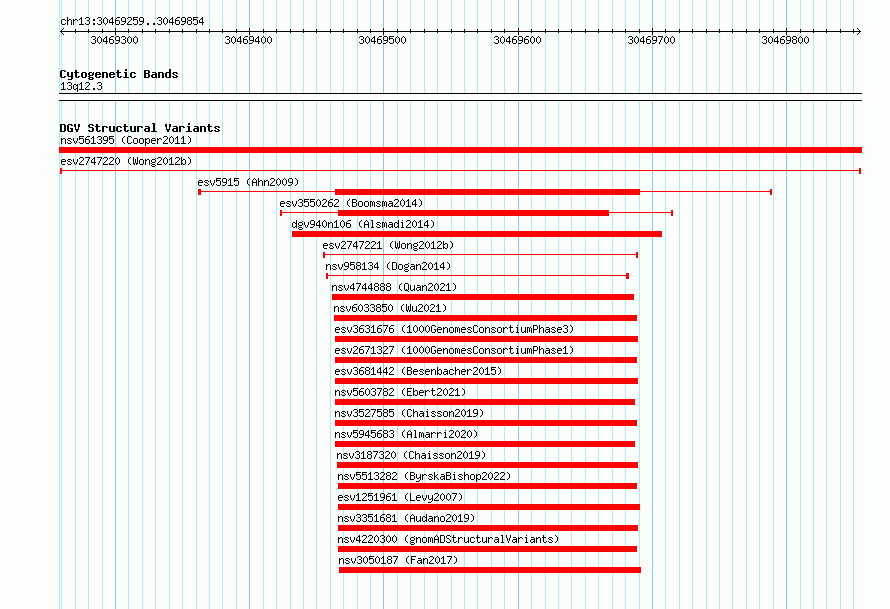Image resolution: width=890 pixels, height=609 pixels.
Task: Click the nsv3187320 red bar
Action: tap(487, 465)
